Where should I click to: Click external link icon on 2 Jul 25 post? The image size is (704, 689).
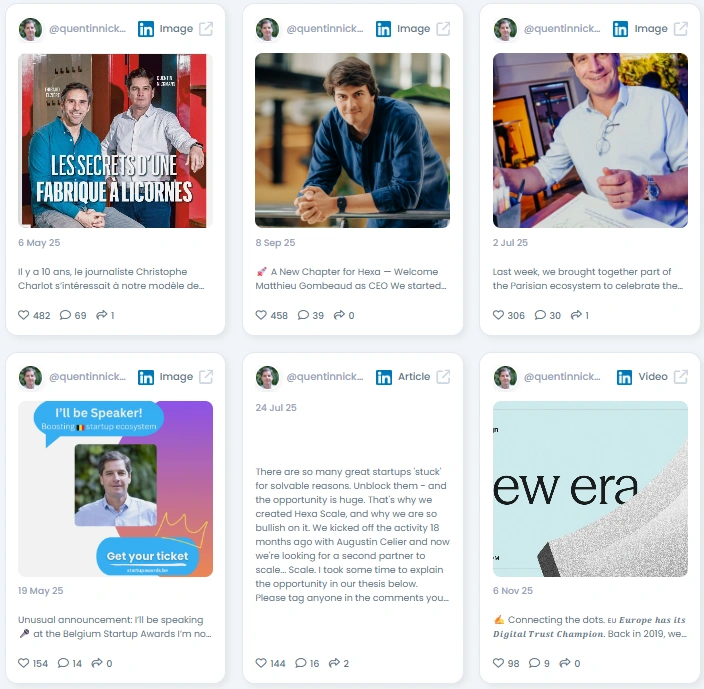tap(681, 29)
